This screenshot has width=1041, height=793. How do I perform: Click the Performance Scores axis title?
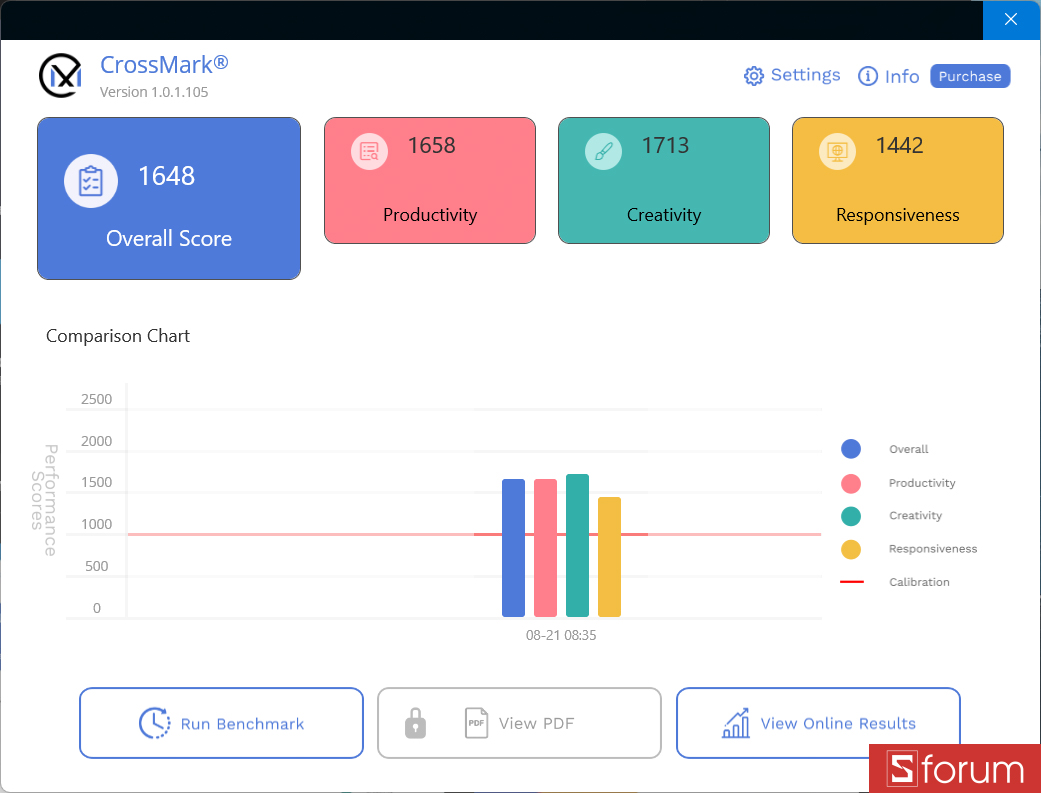point(44,500)
